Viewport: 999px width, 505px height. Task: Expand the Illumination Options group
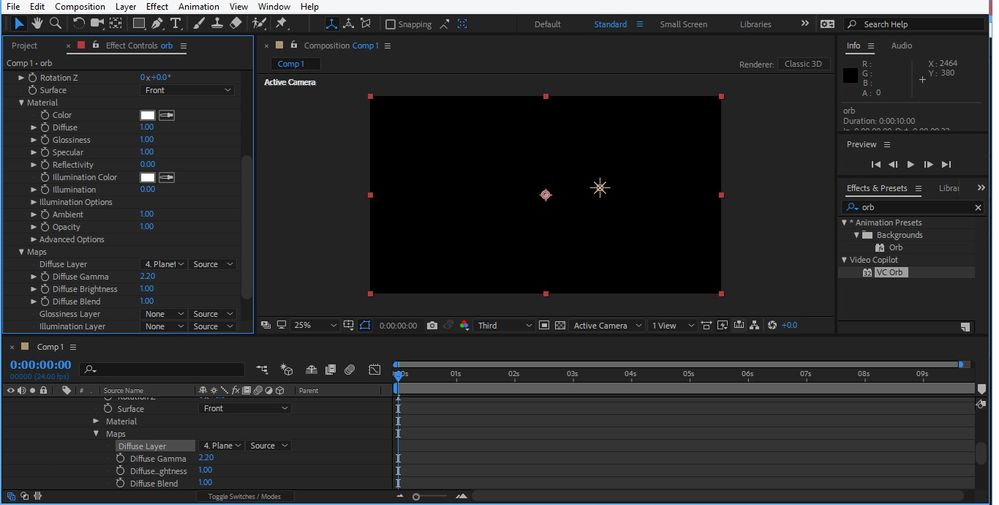(33, 202)
